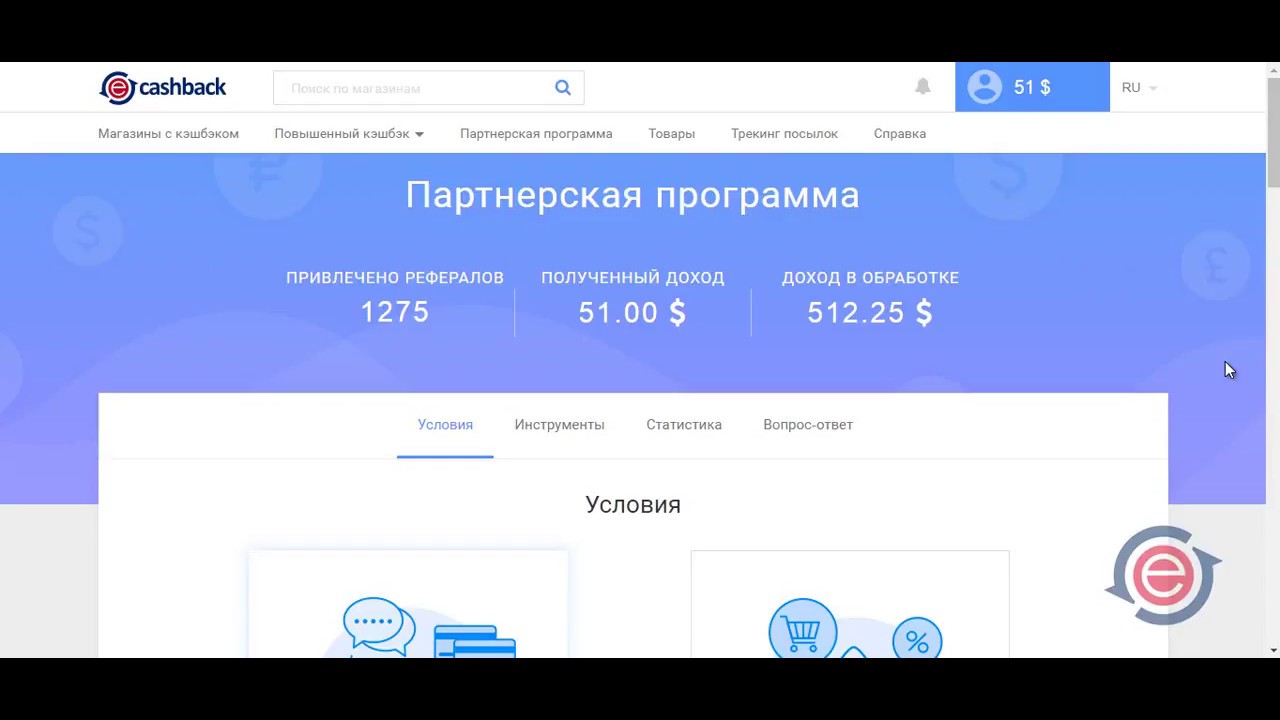
Task: Open the Трекинг посылок link
Action: (784, 134)
